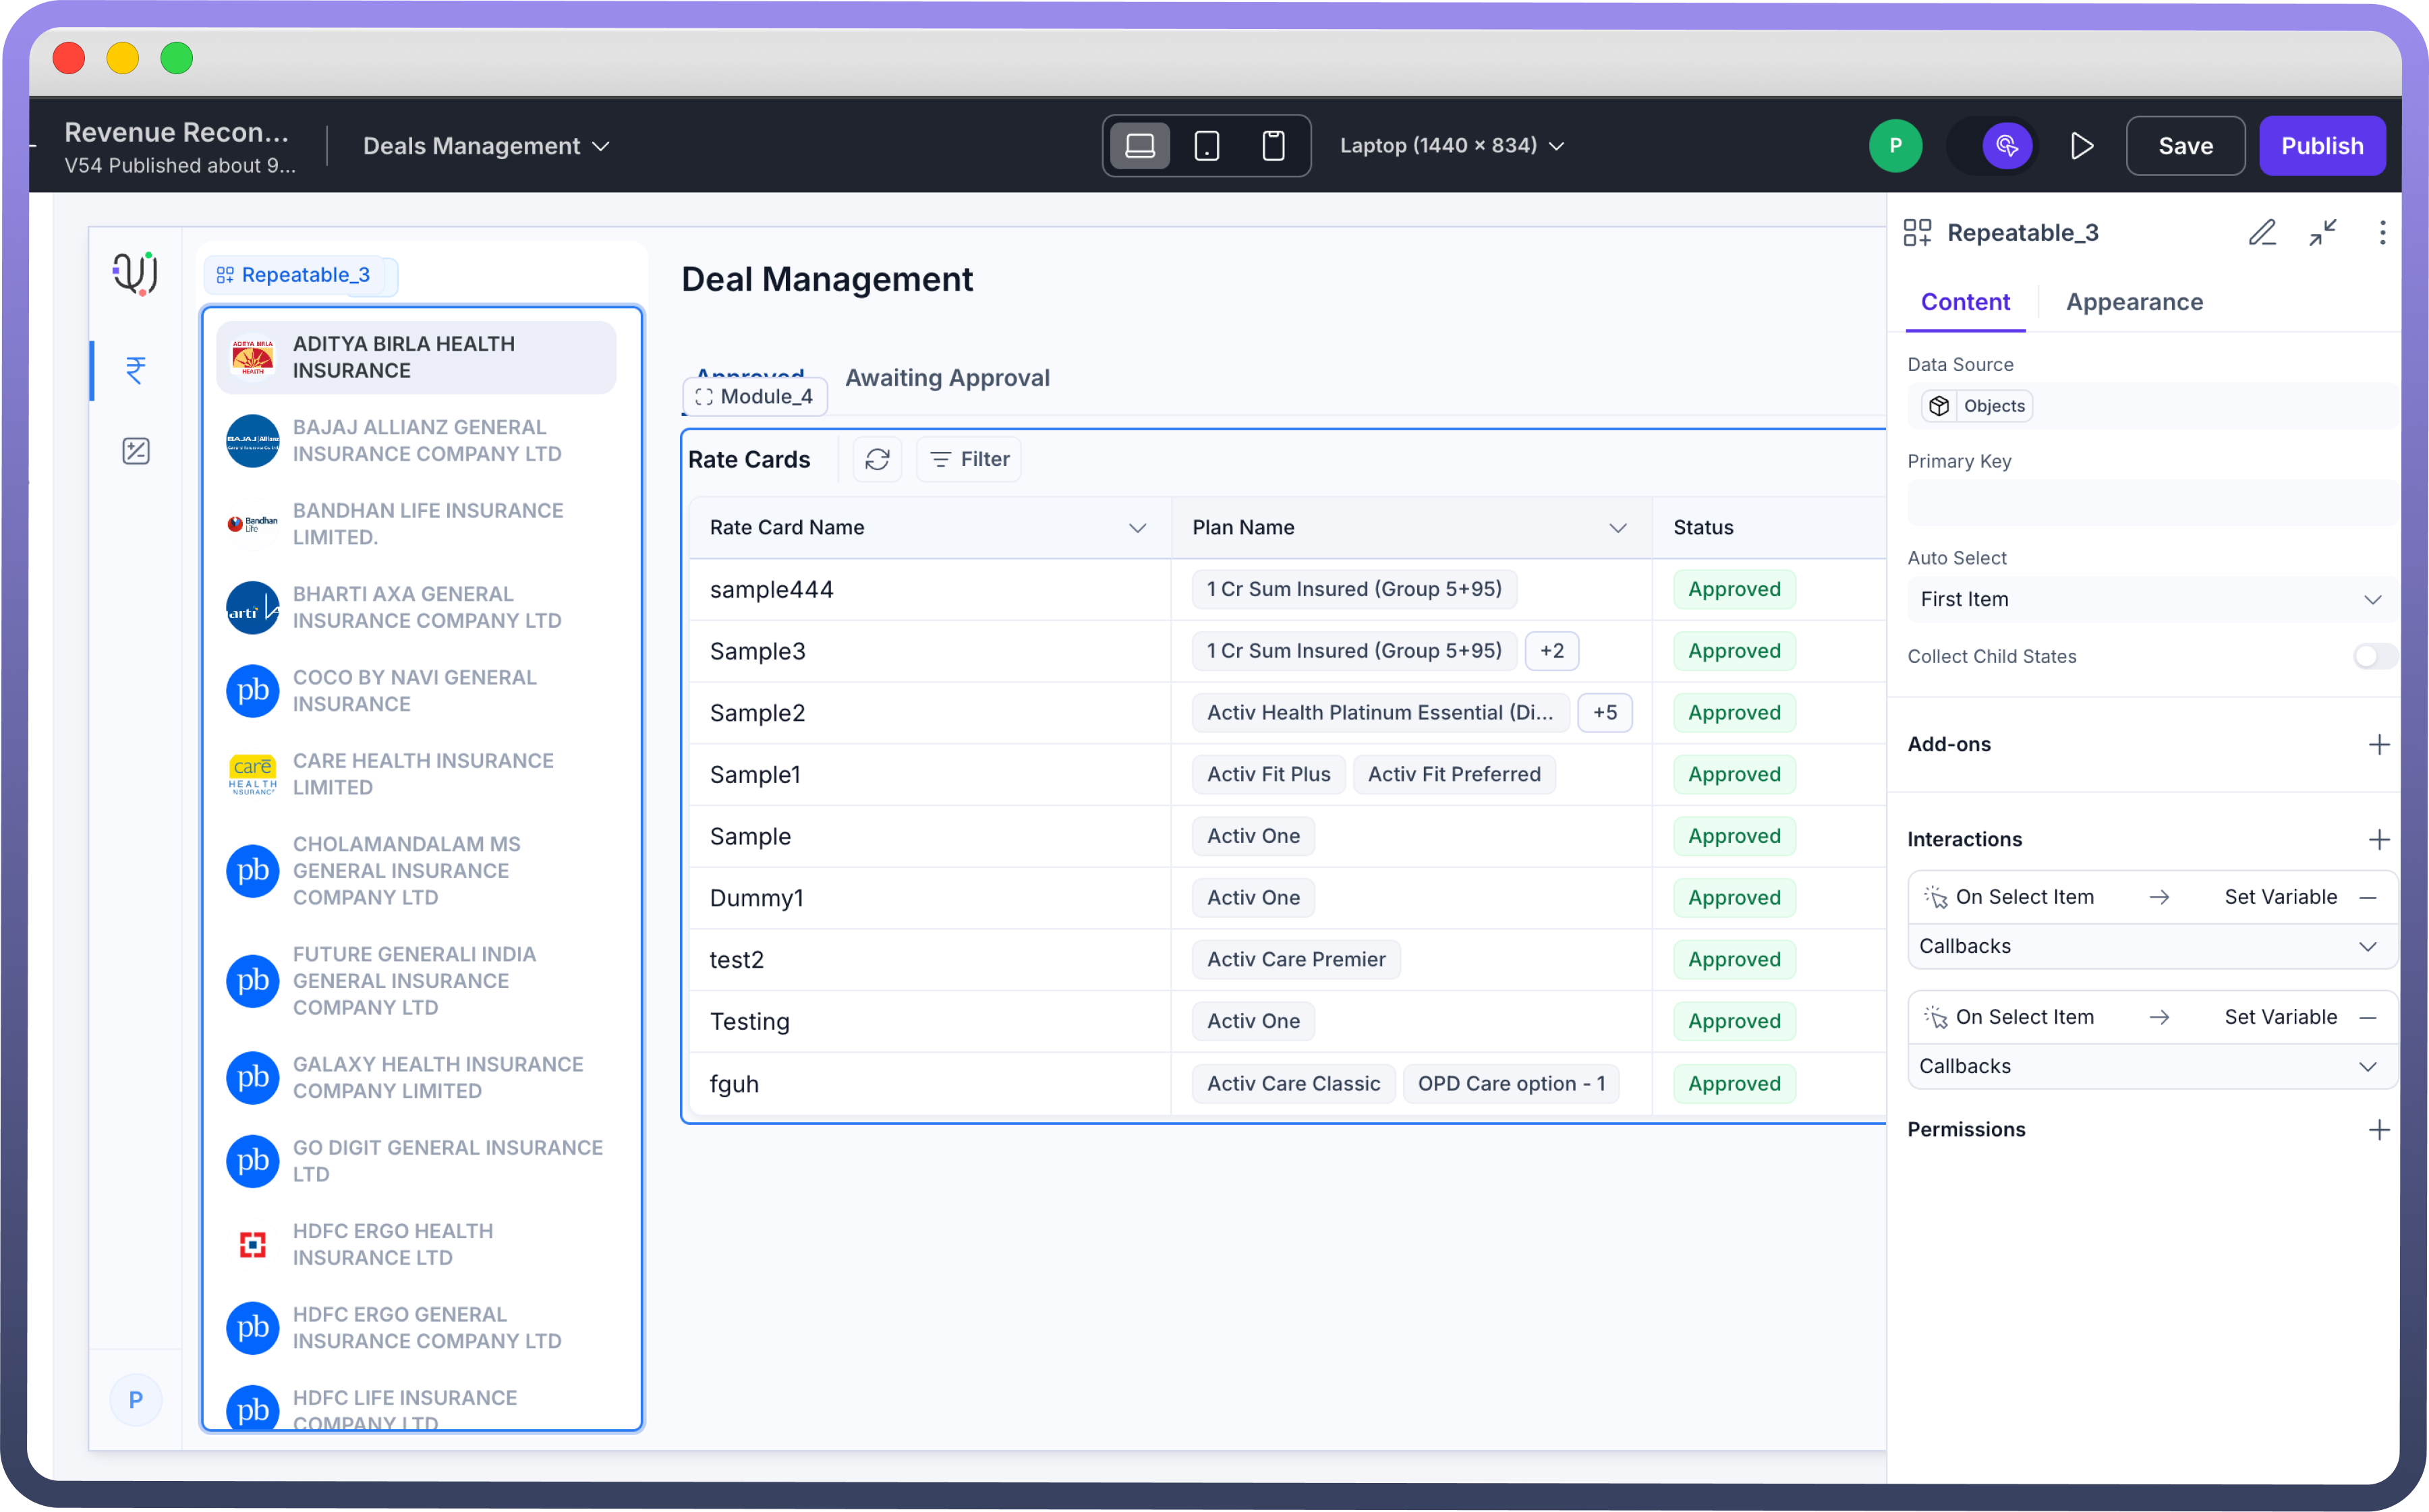Select the laptop viewport toggle

coord(1140,146)
